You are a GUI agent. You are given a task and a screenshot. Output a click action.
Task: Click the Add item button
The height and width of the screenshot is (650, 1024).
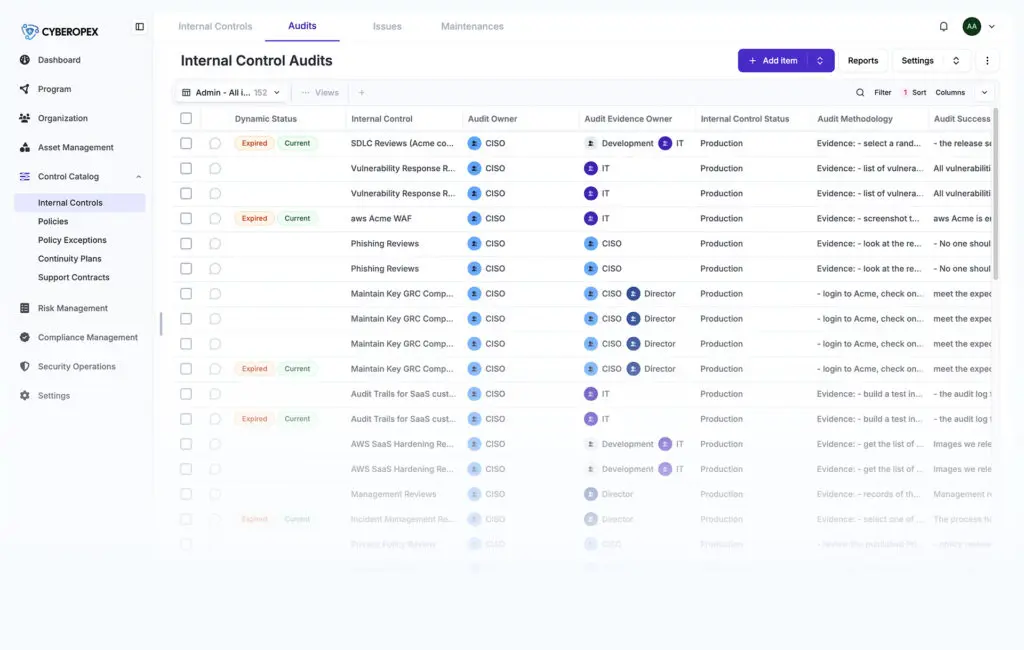pos(773,61)
